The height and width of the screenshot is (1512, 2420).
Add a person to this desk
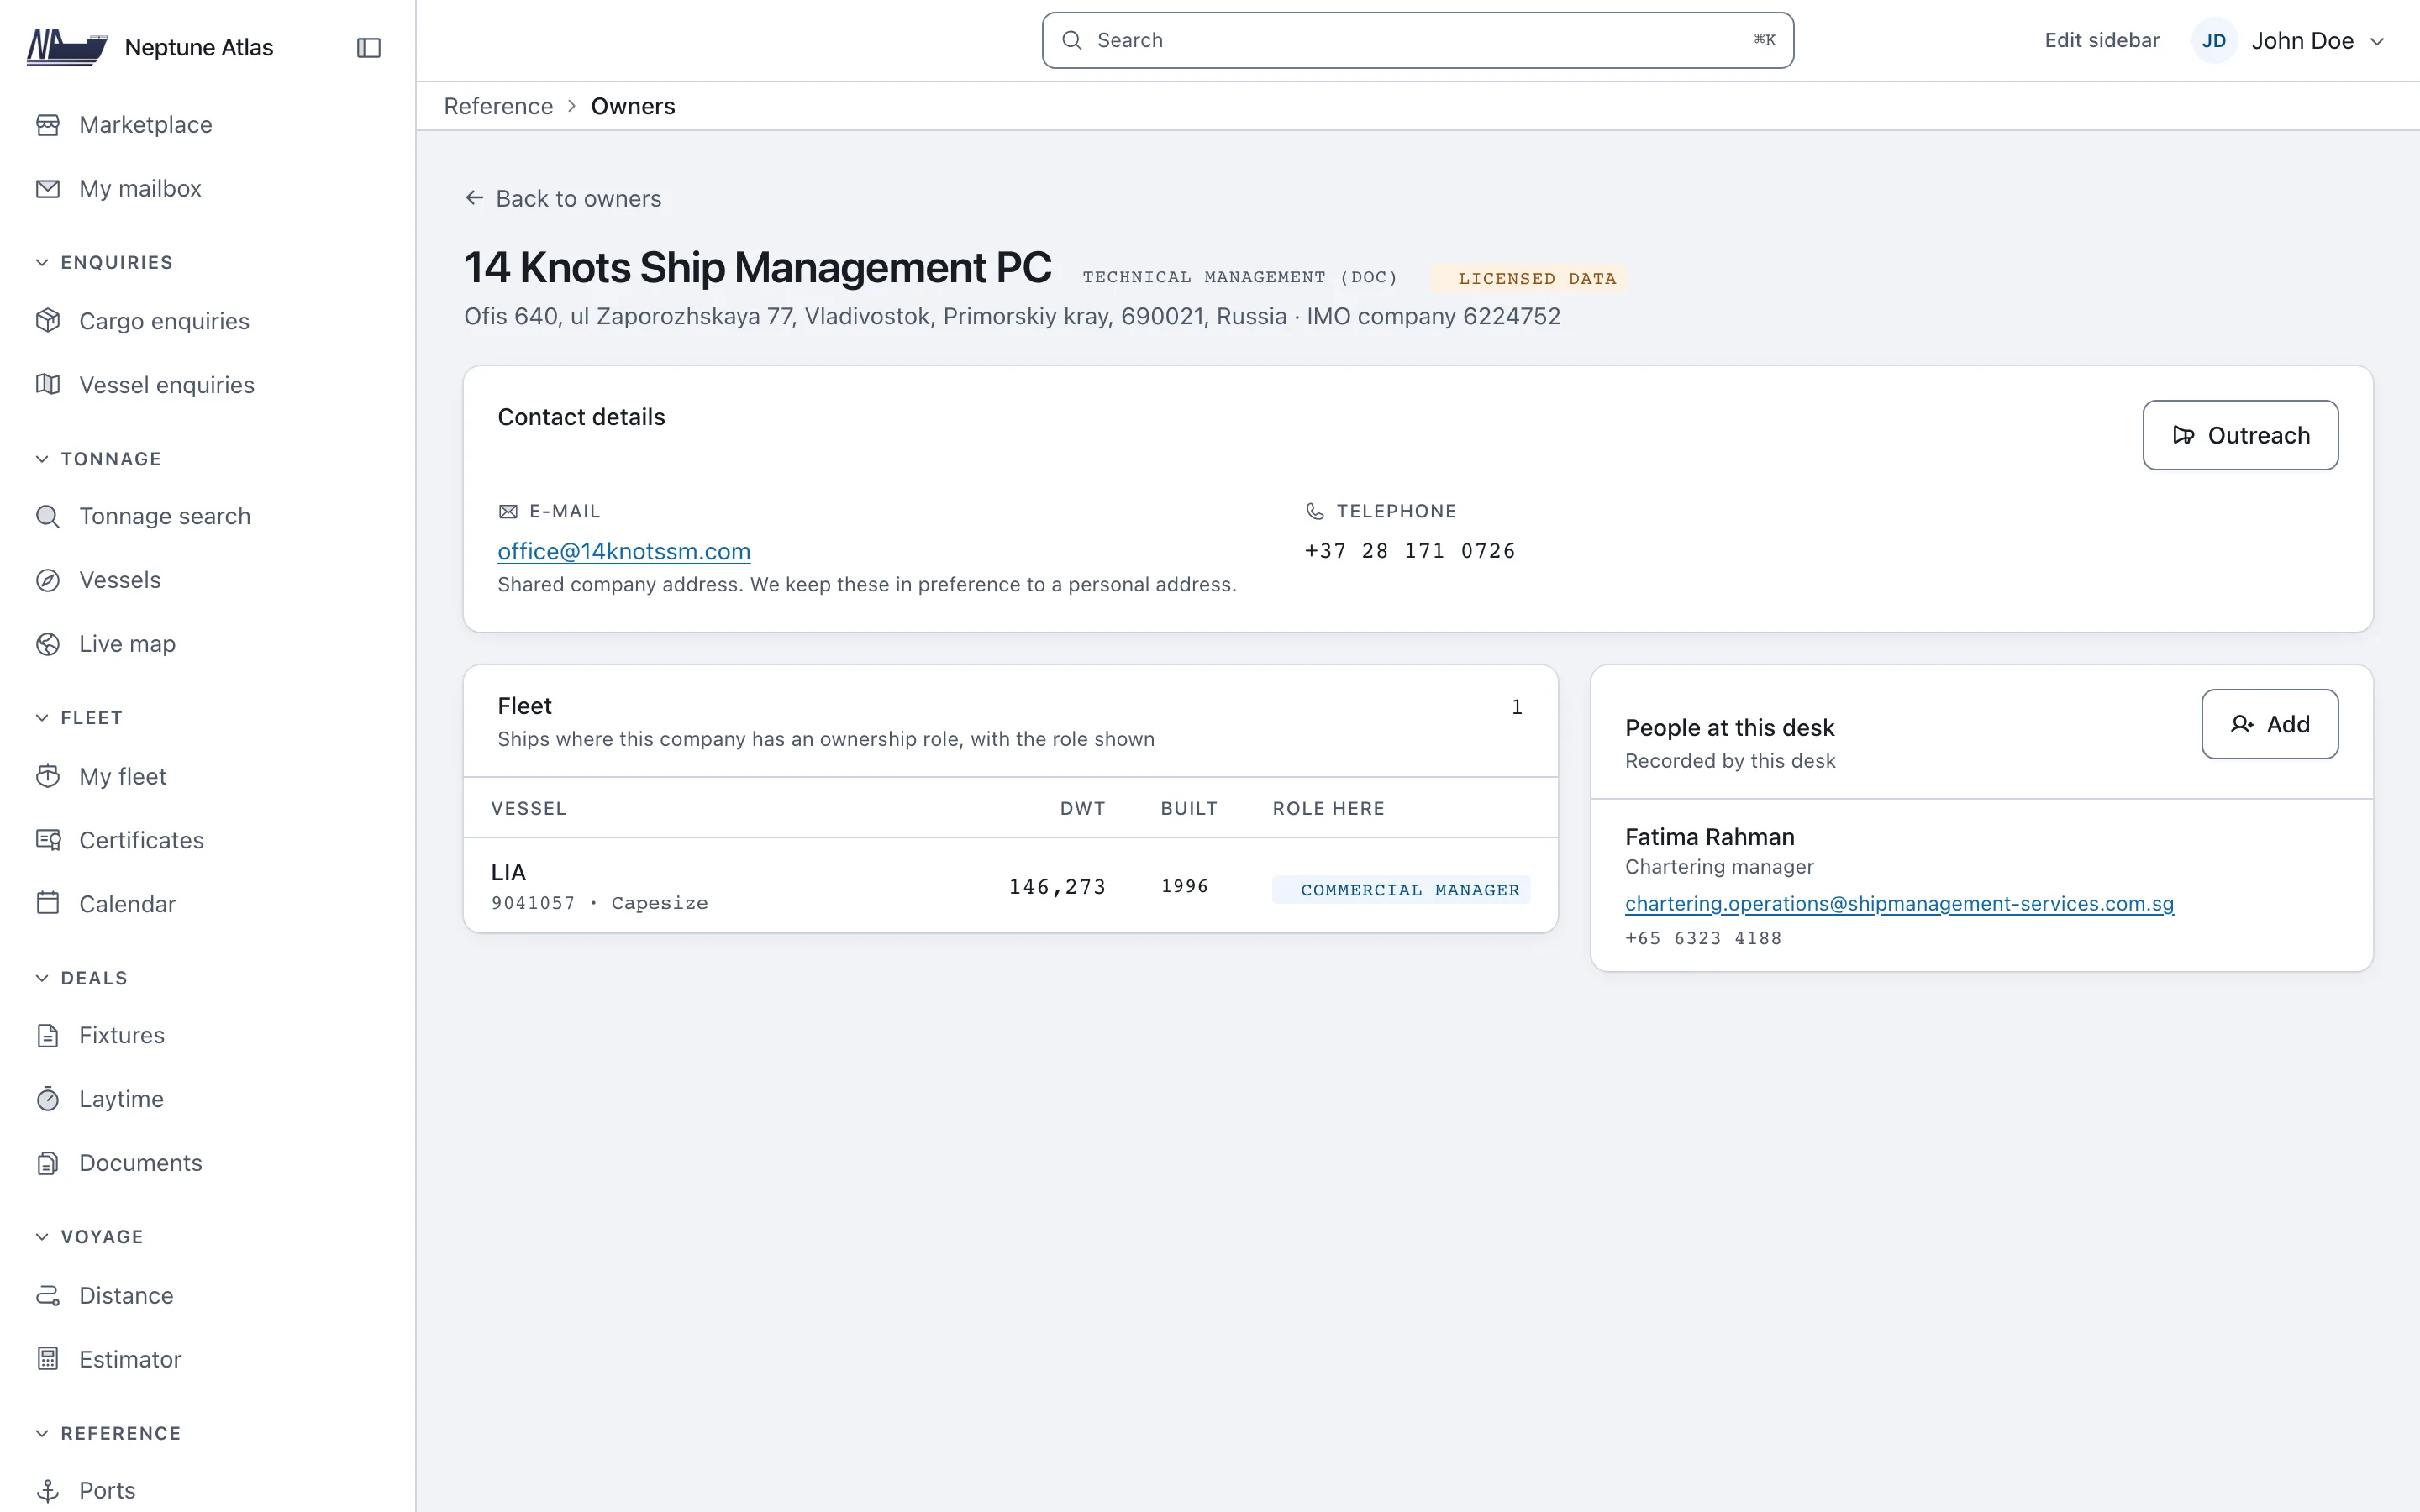[2269, 724]
